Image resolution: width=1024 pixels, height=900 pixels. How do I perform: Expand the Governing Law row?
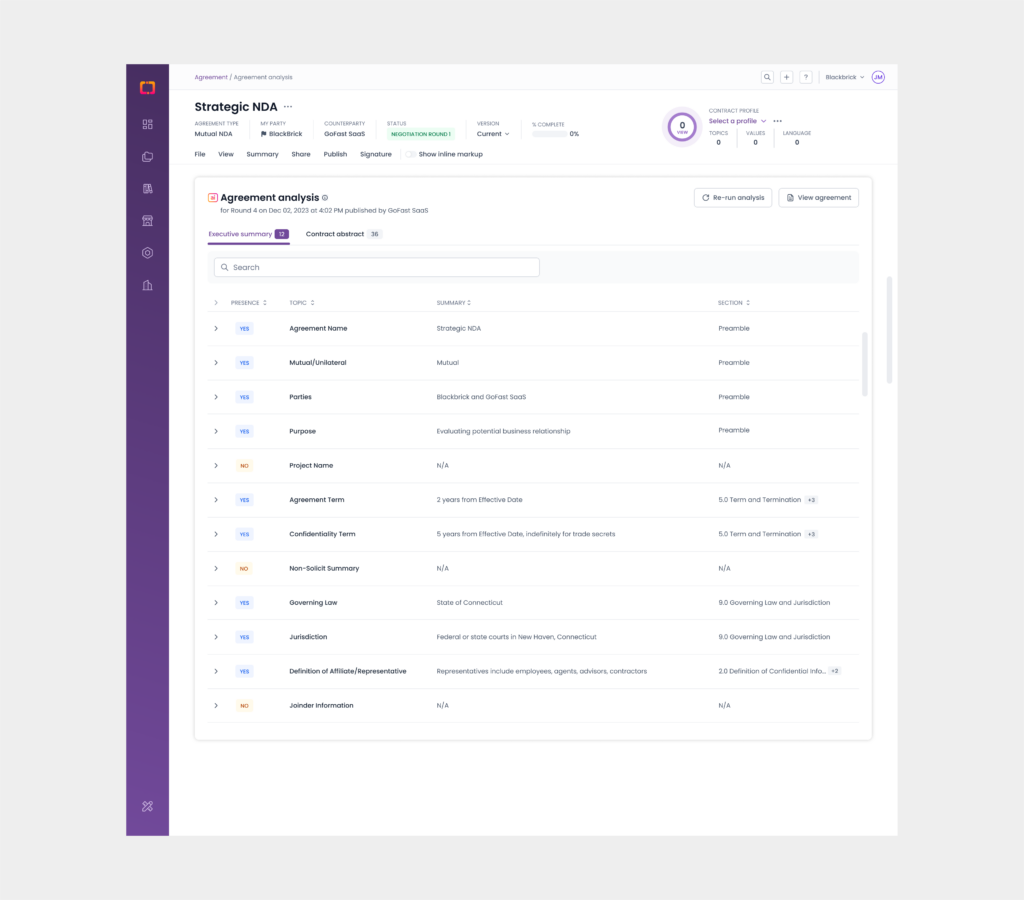216,603
